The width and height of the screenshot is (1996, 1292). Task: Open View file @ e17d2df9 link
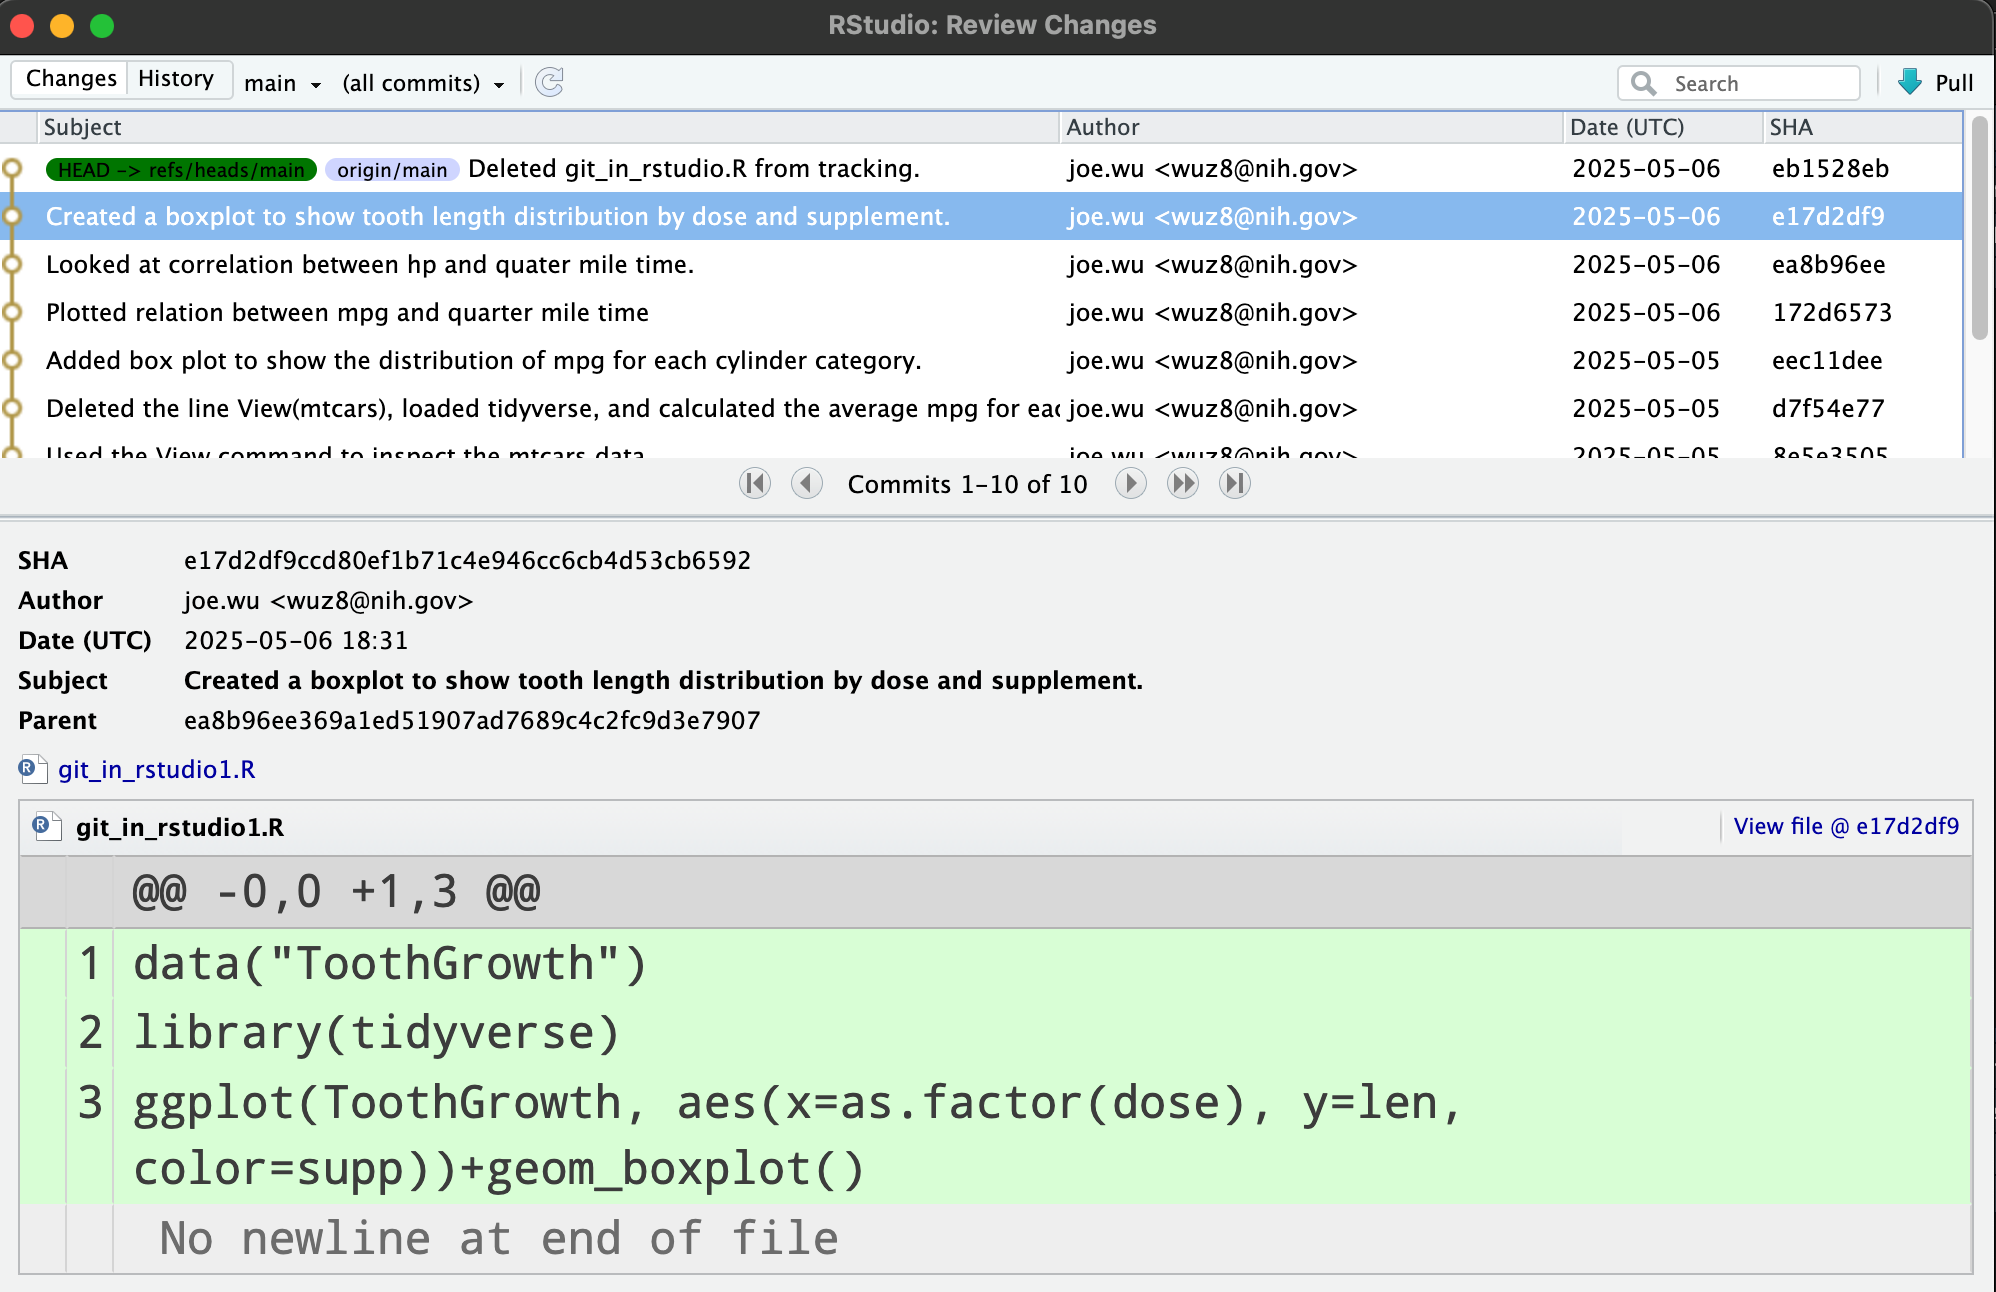[x=1845, y=826]
